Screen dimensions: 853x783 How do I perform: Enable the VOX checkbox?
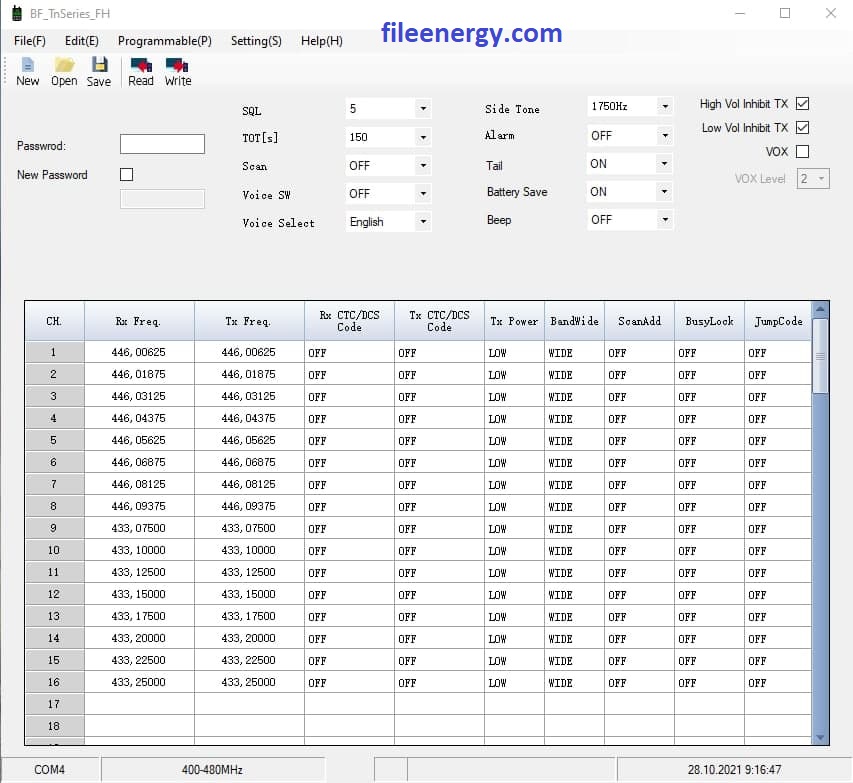click(x=802, y=151)
